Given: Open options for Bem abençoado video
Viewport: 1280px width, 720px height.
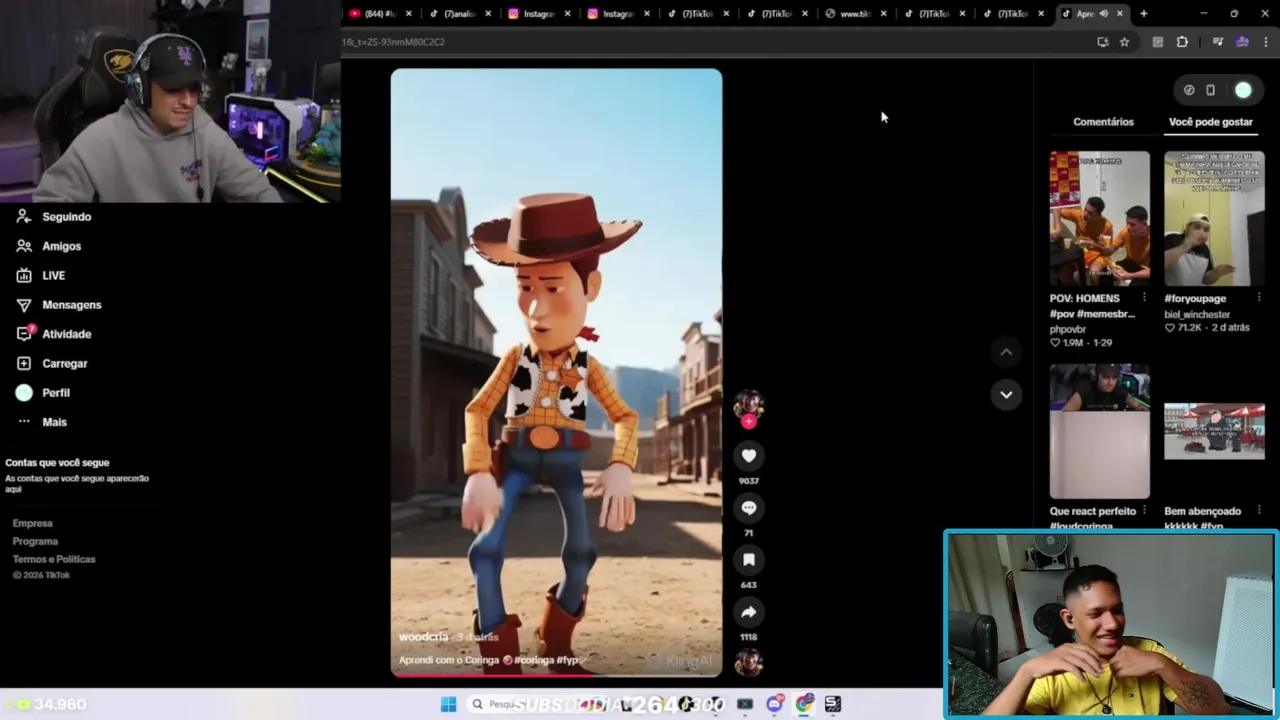Looking at the screenshot, I should tap(1259, 511).
